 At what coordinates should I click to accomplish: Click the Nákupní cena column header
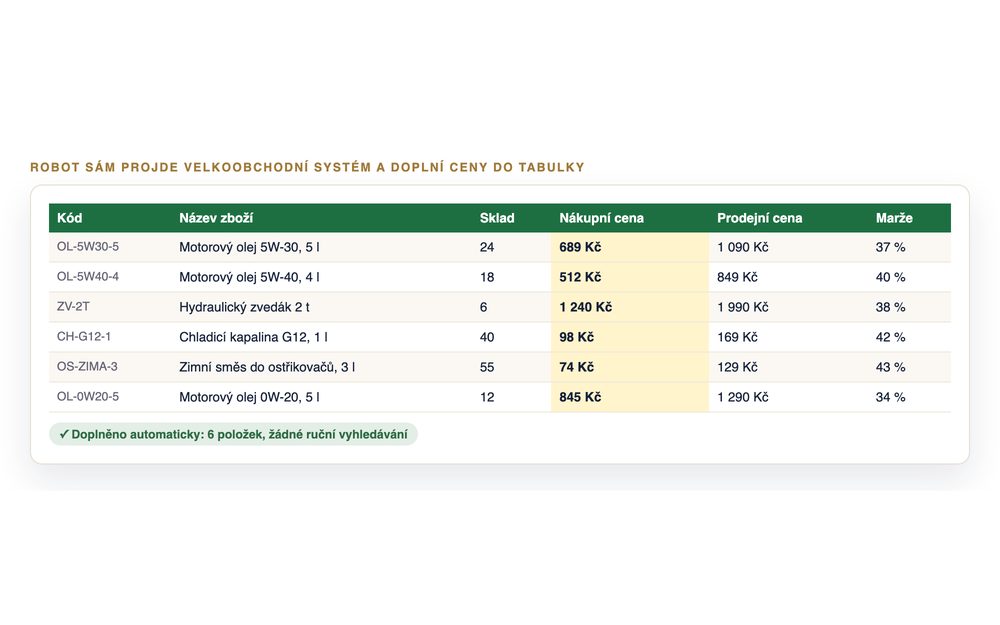(x=601, y=218)
